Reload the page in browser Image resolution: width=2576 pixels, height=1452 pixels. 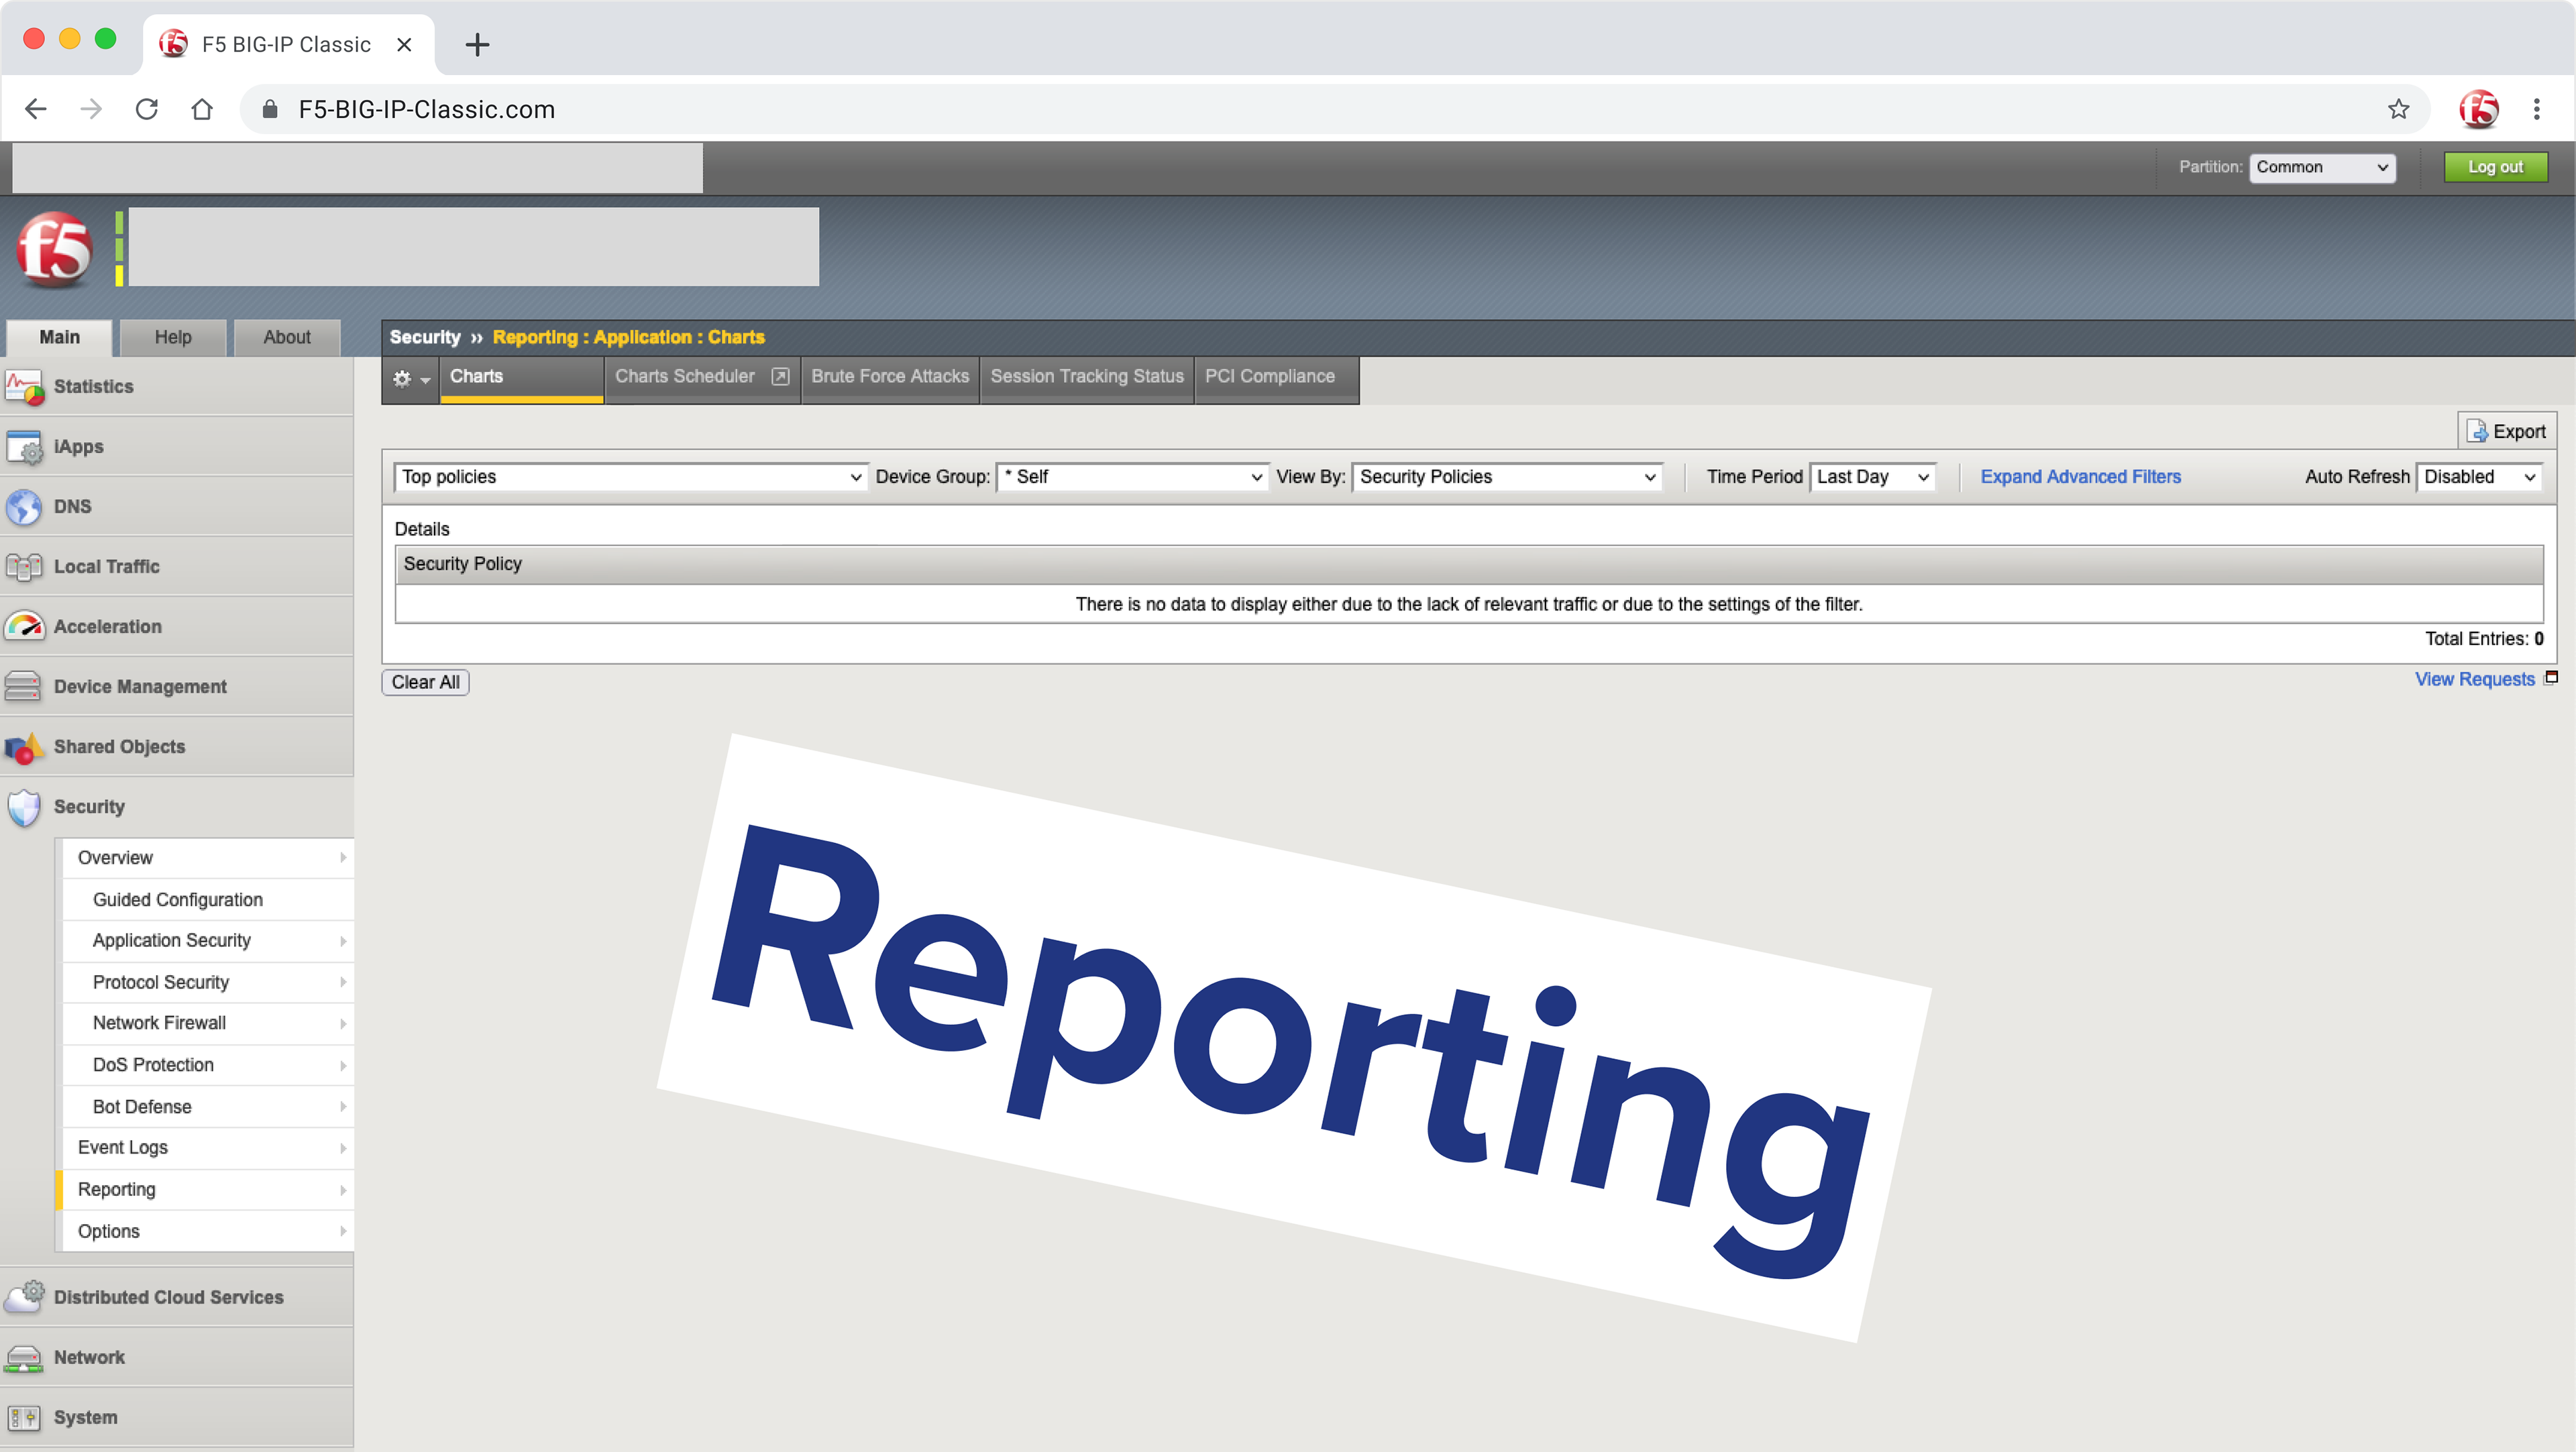[147, 109]
